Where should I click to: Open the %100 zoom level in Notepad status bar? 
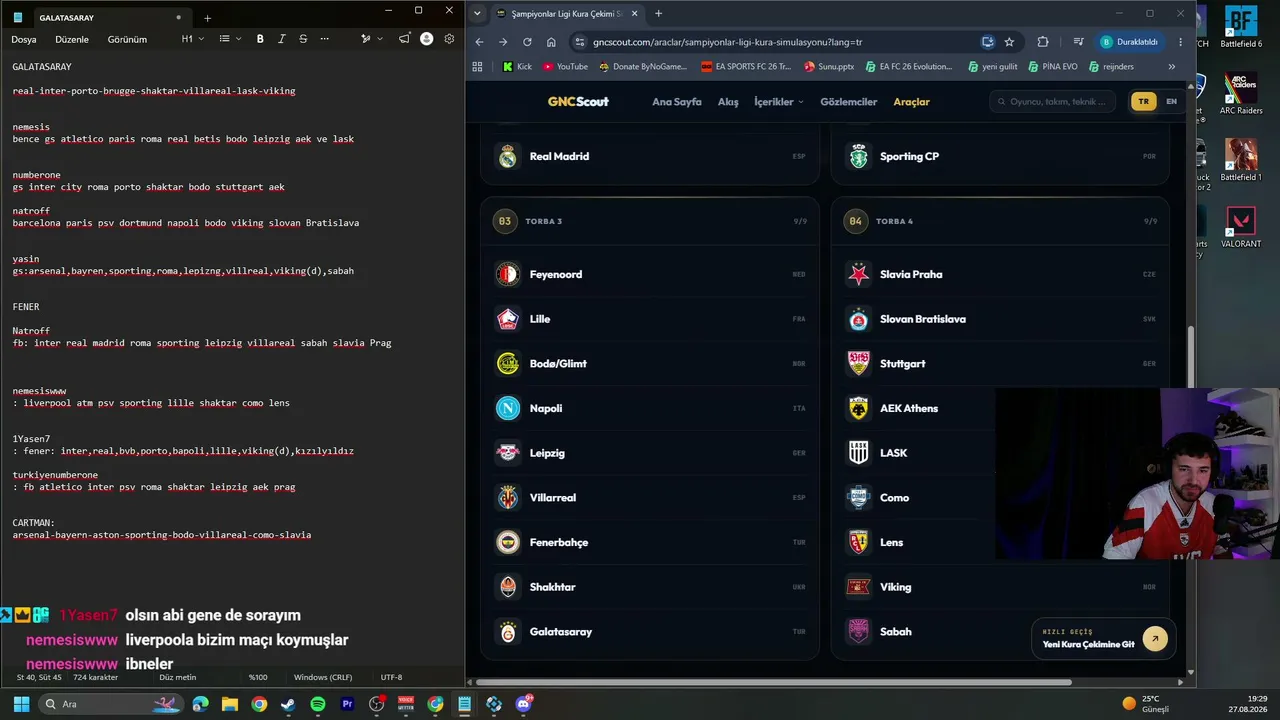(x=258, y=677)
